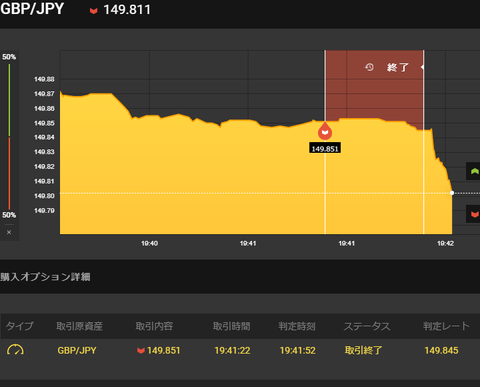Click the white current-price dot on chart
This screenshot has width=480, height=387.
pos(452,193)
